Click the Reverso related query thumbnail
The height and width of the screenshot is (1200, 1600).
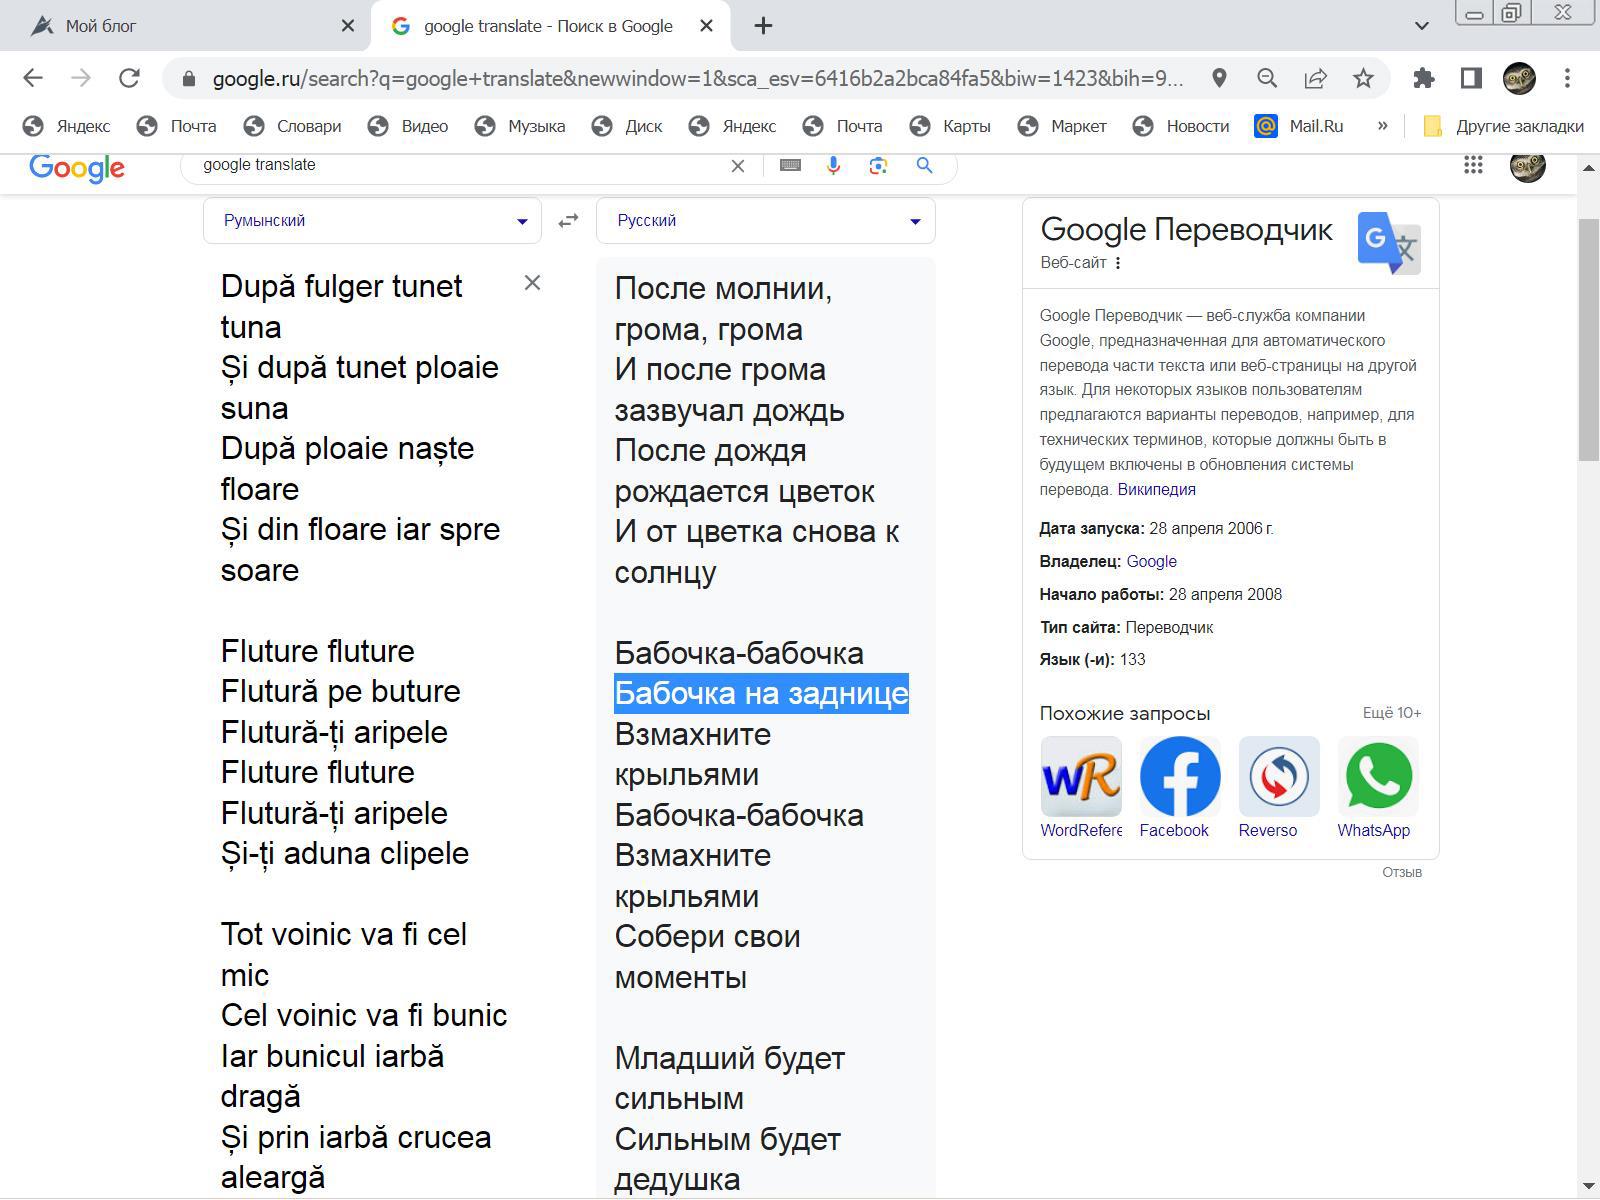[x=1278, y=777]
